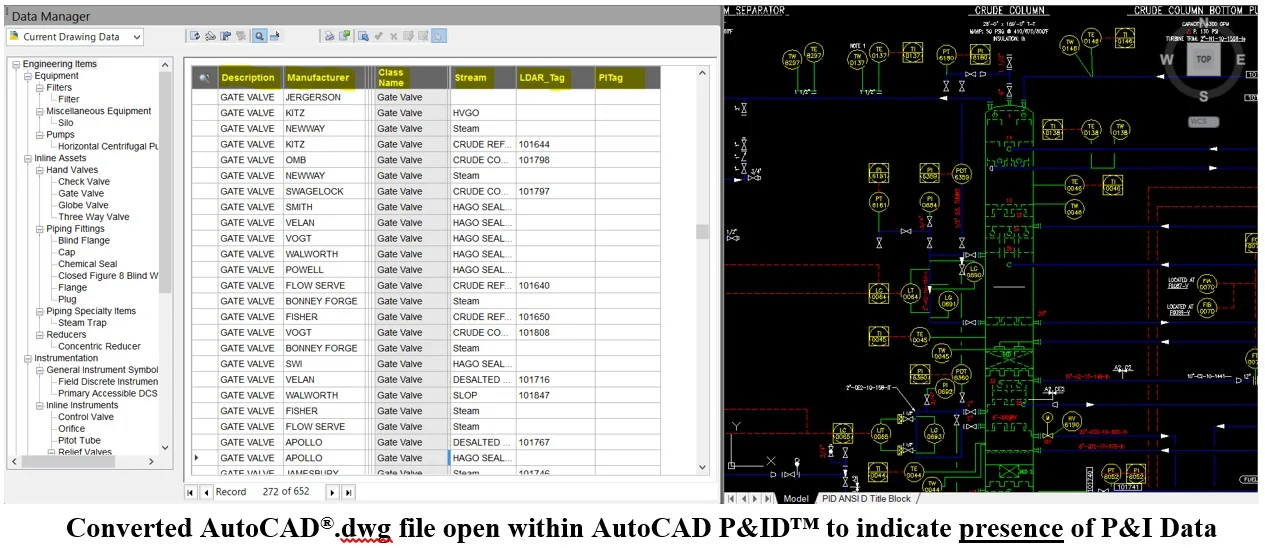1265x548 pixels.
Task: Click the green-arrow sheet icon after Print
Action: pyautogui.click(x=344, y=36)
